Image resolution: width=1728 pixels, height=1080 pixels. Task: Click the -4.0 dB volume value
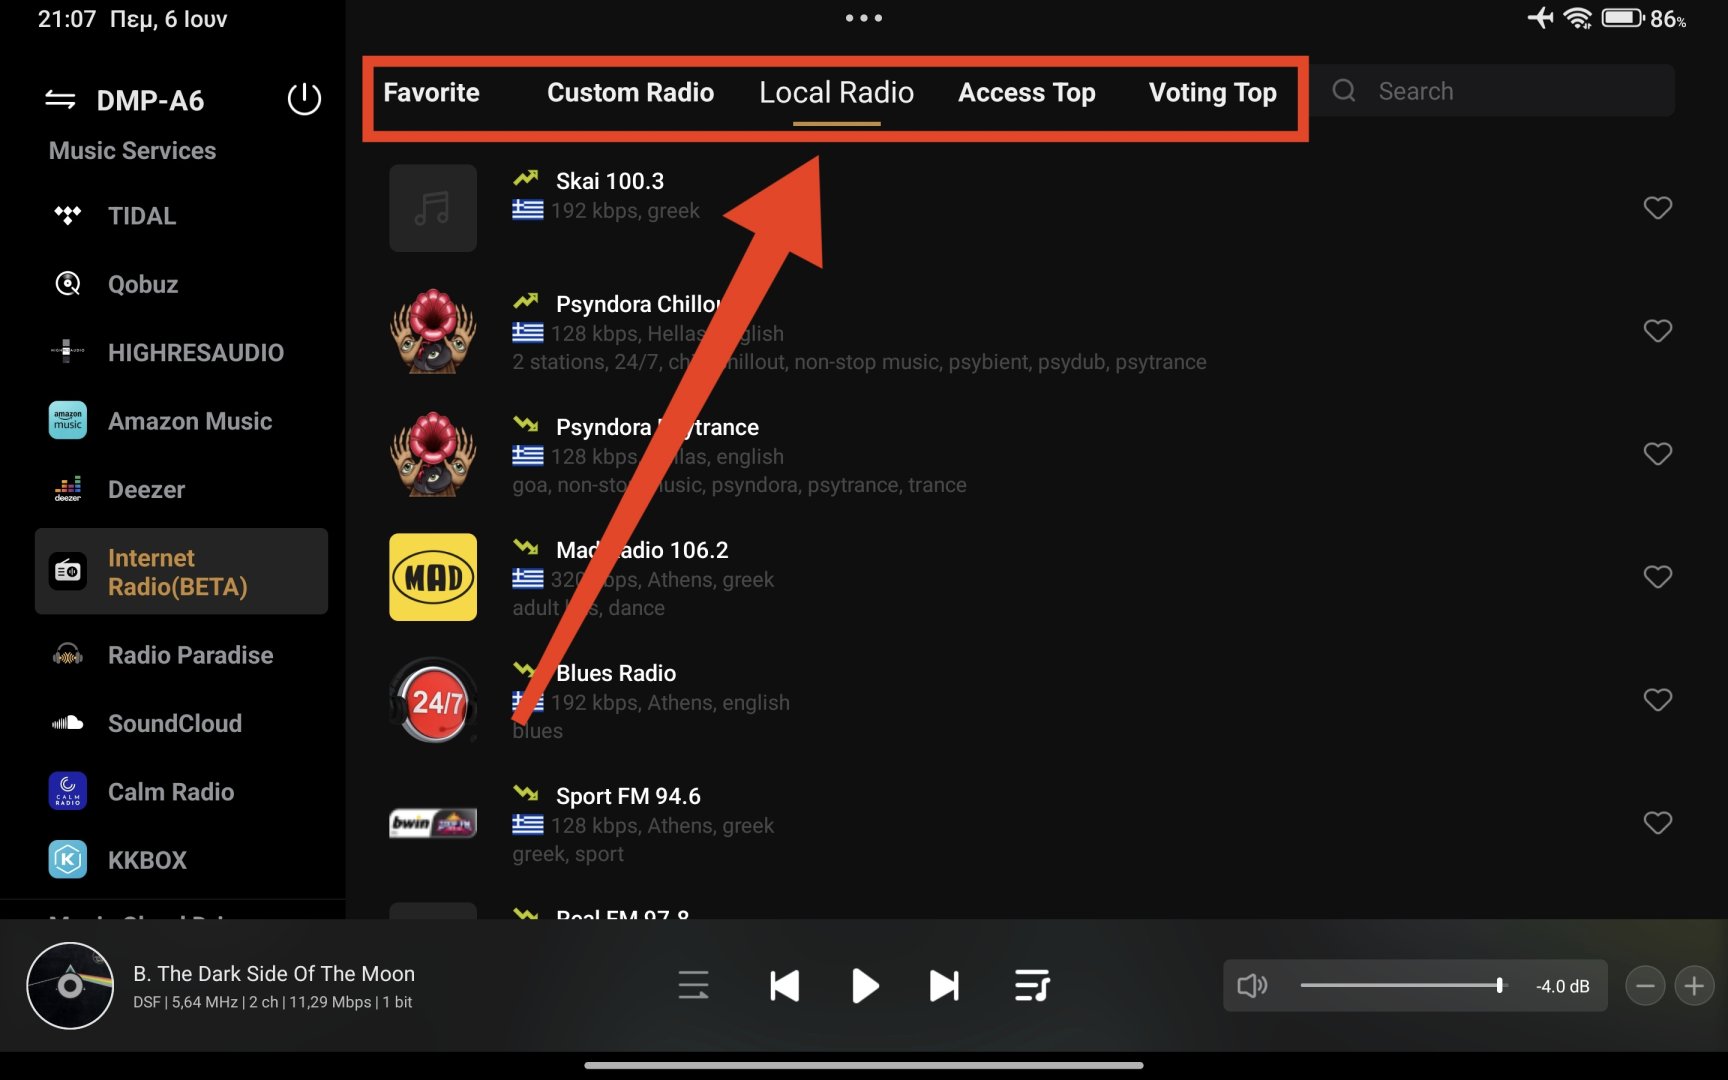coord(1562,986)
